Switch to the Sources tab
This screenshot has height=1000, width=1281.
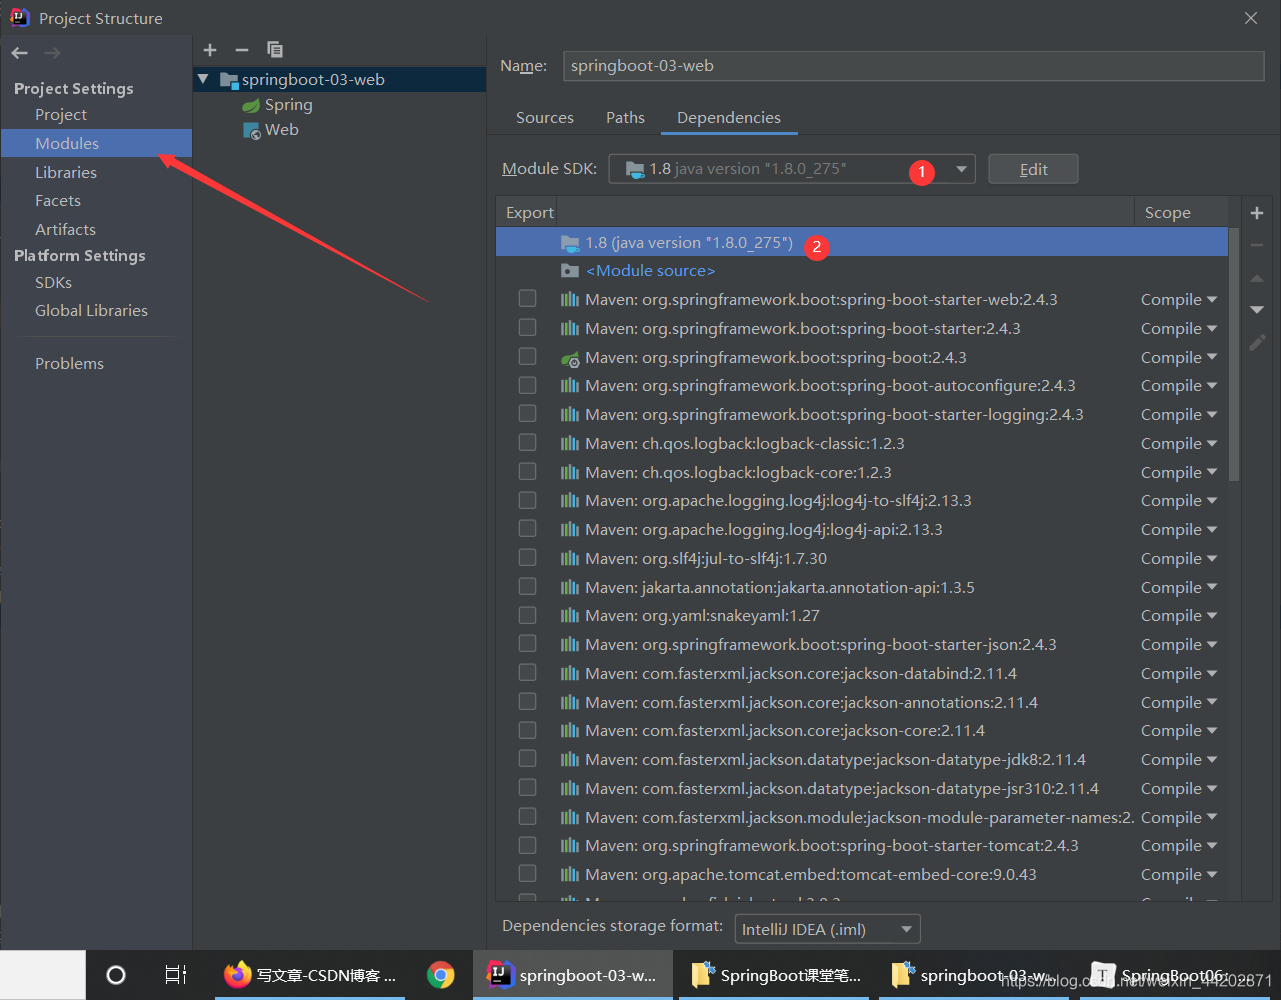coord(545,118)
